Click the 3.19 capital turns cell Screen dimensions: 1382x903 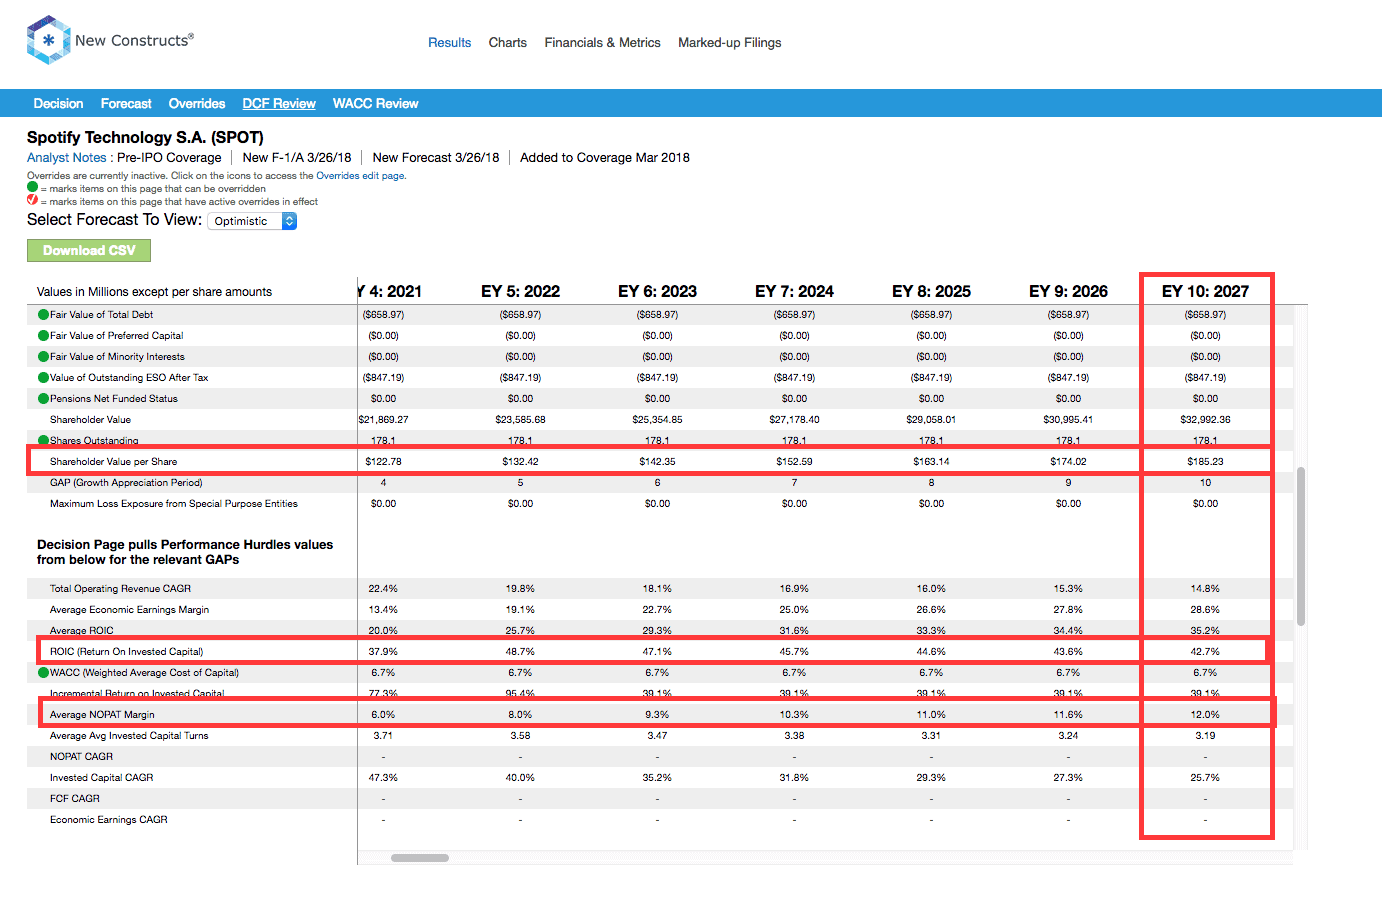click(1205, 735)
